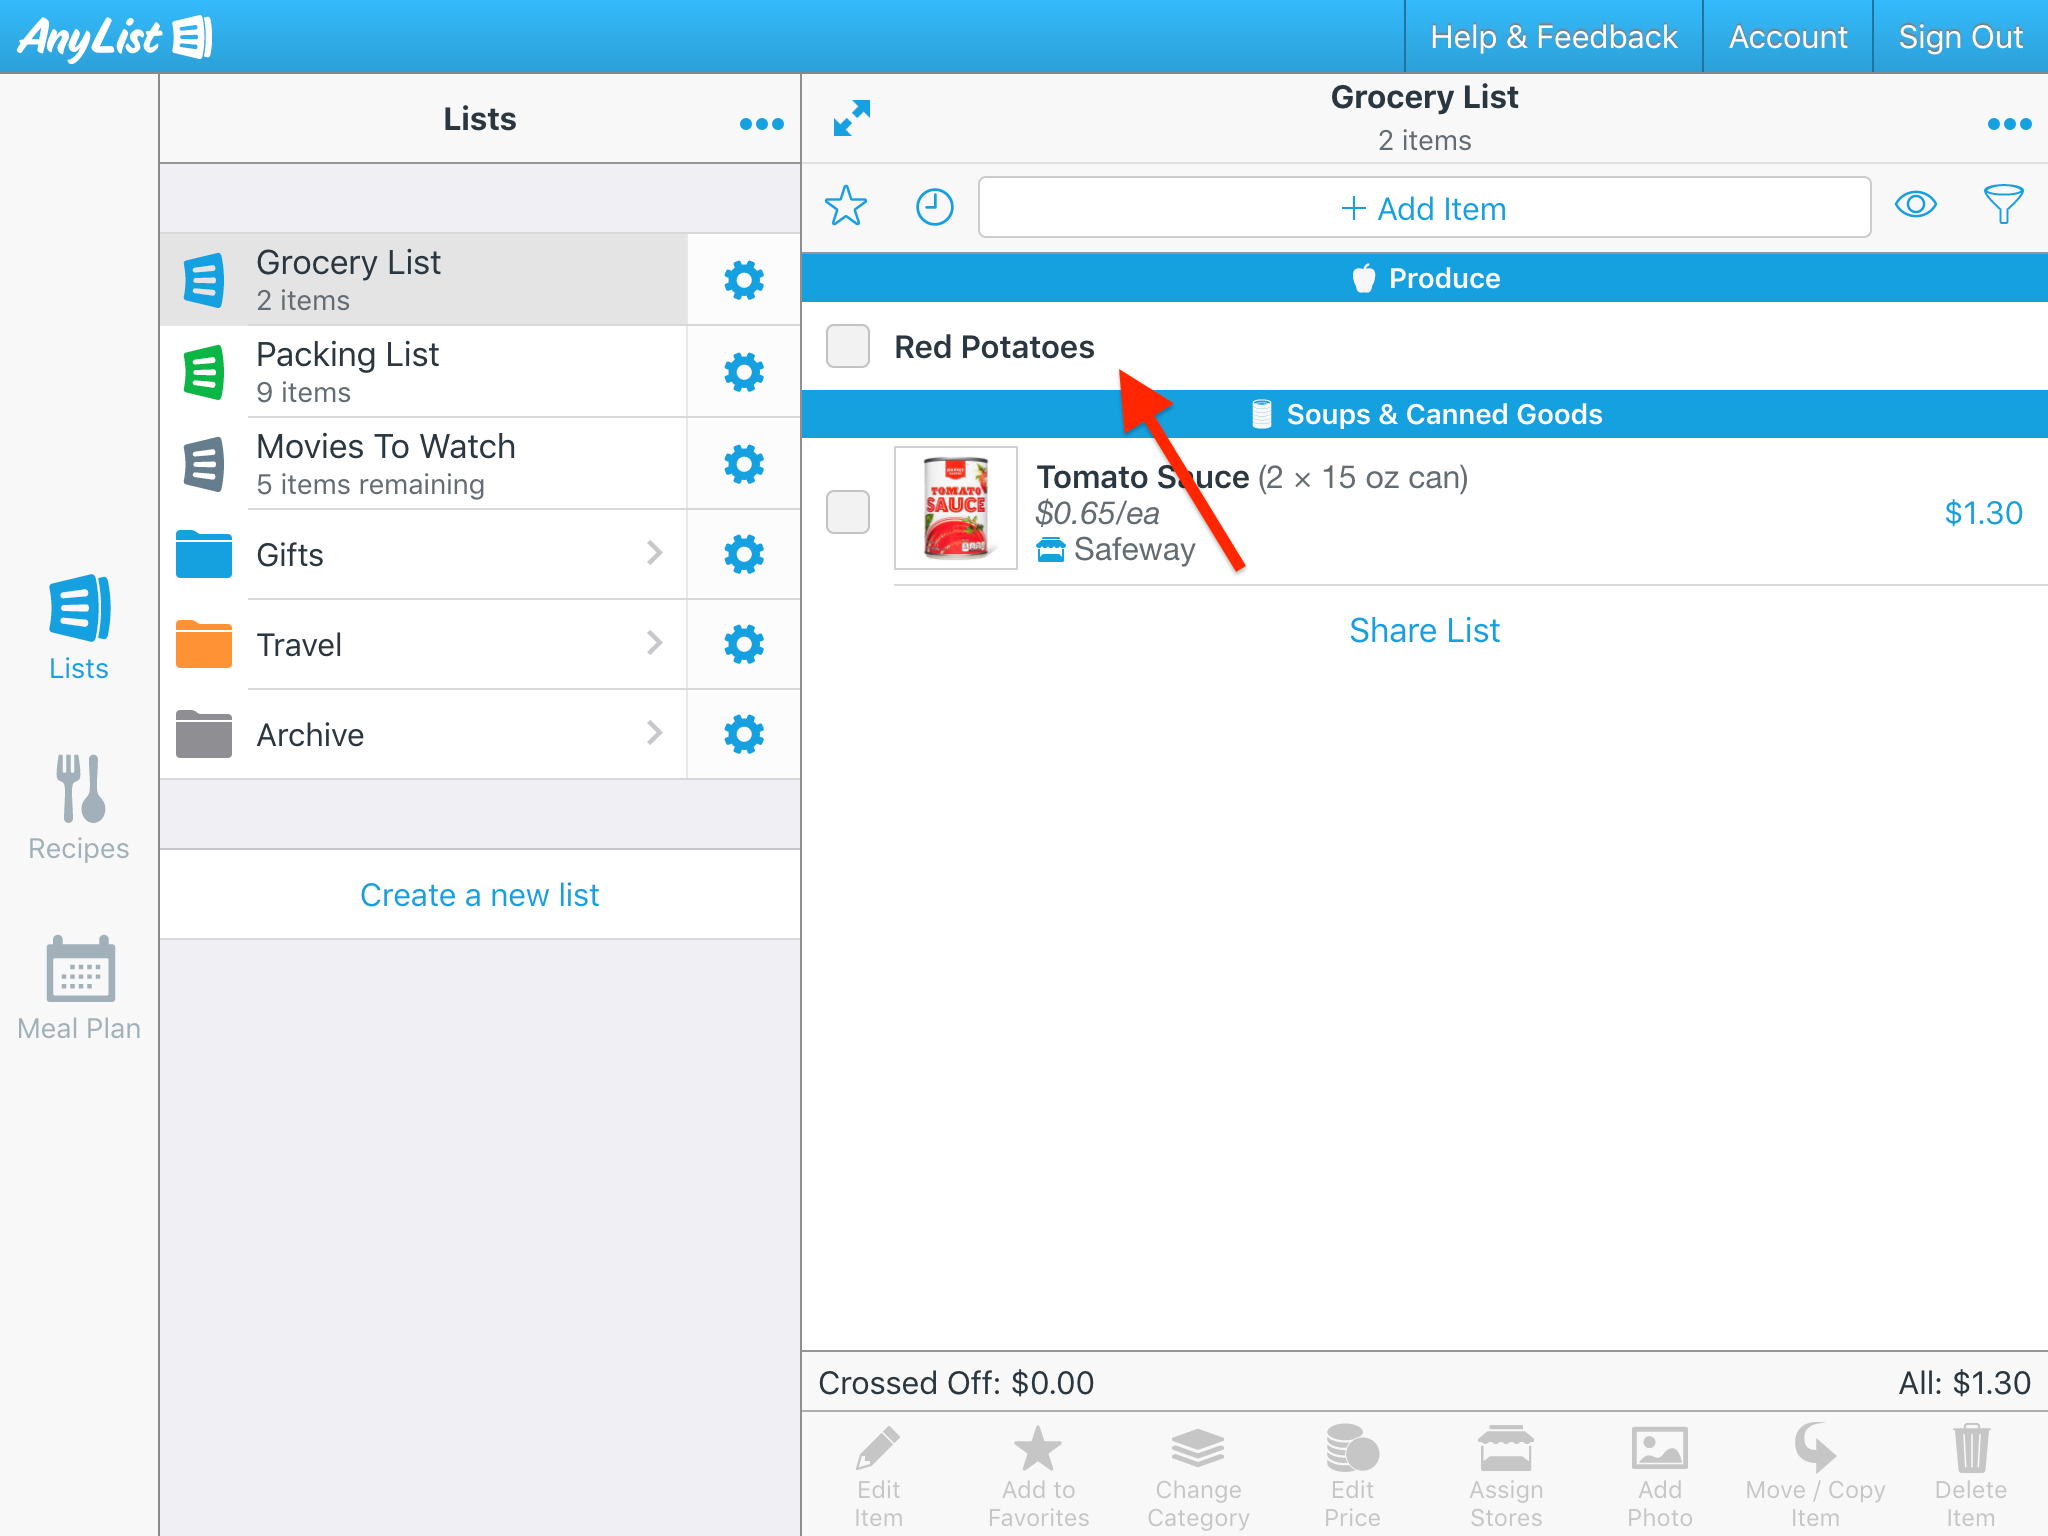The height and width of the screenshot is (1536, 2048).
Task: Expand the Travel folder chevron
Action: pyautogui.click(x=654, y=643)
